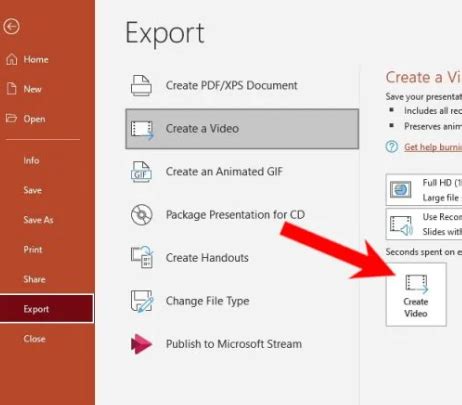Click the Change File Type floppy-pencil icon
This screenshot has height=405, width=462.
tap(142, 301)
